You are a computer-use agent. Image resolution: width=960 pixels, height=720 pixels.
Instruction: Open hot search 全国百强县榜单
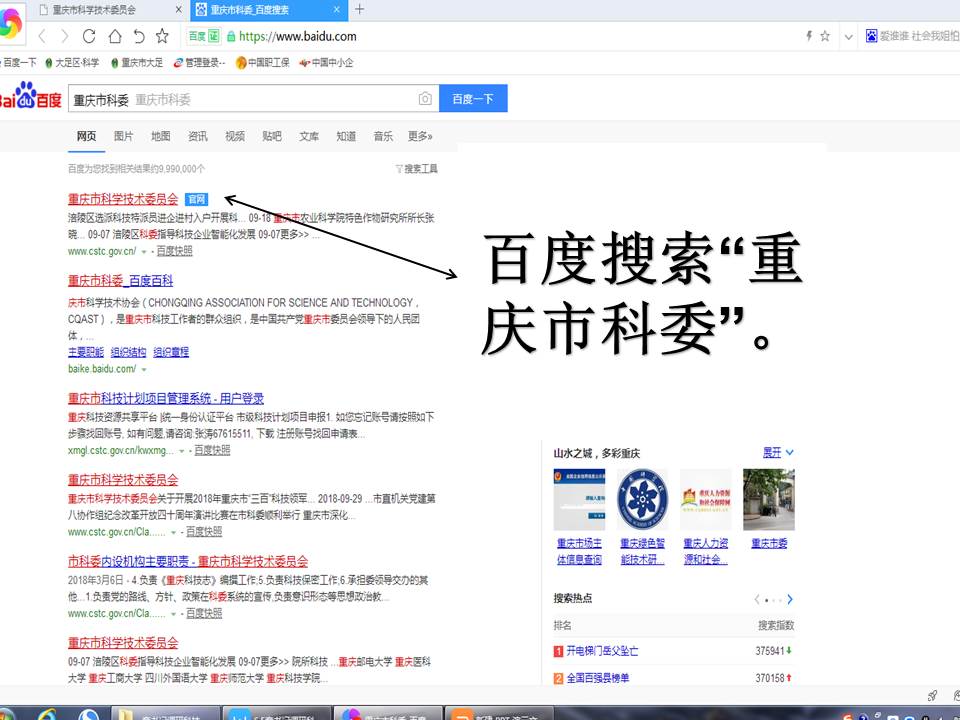[598, 678]
